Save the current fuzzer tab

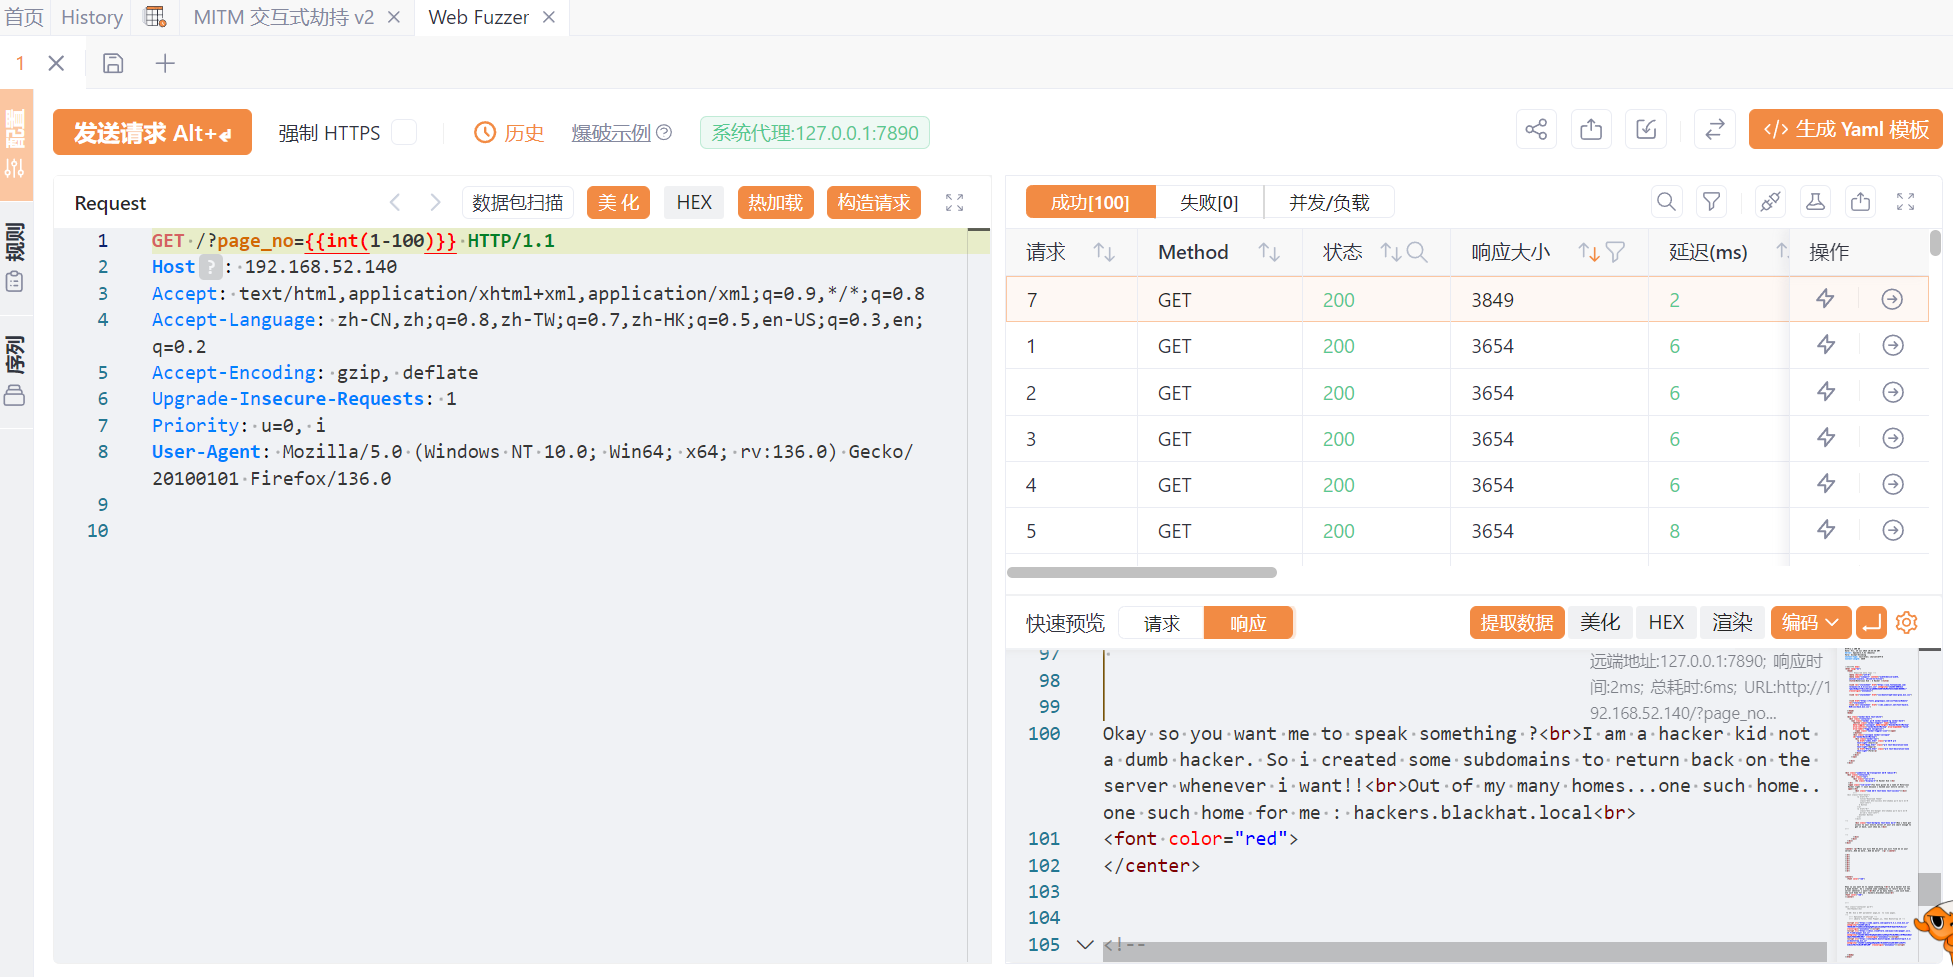tap(113, 63)
